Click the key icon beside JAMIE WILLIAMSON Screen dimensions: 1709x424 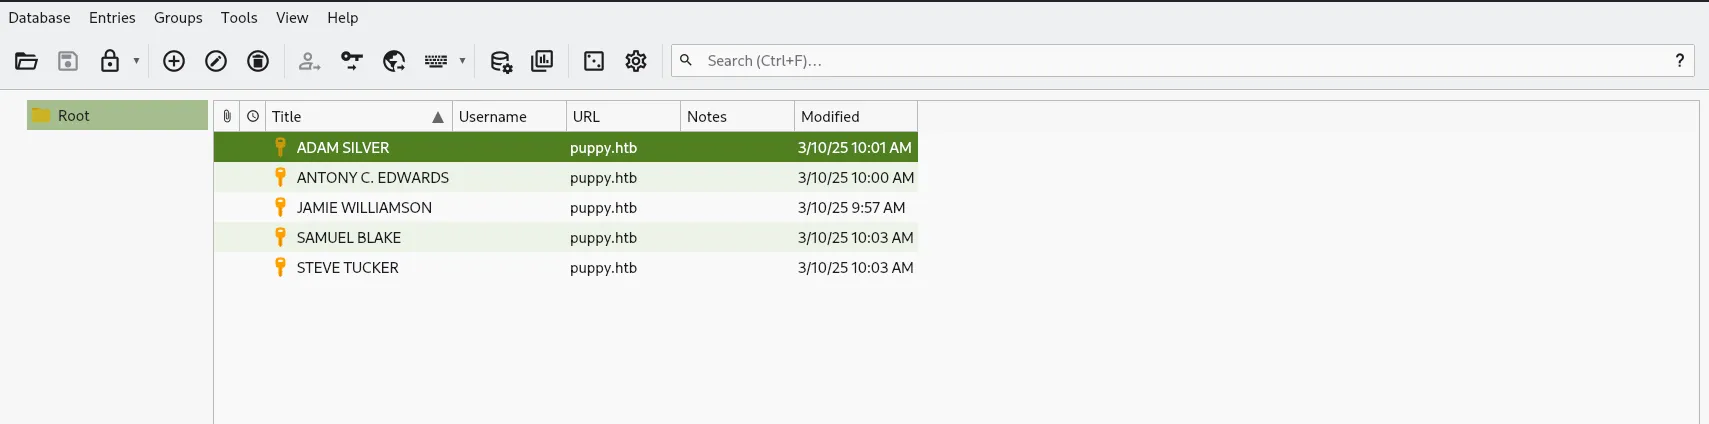(281, 207)
